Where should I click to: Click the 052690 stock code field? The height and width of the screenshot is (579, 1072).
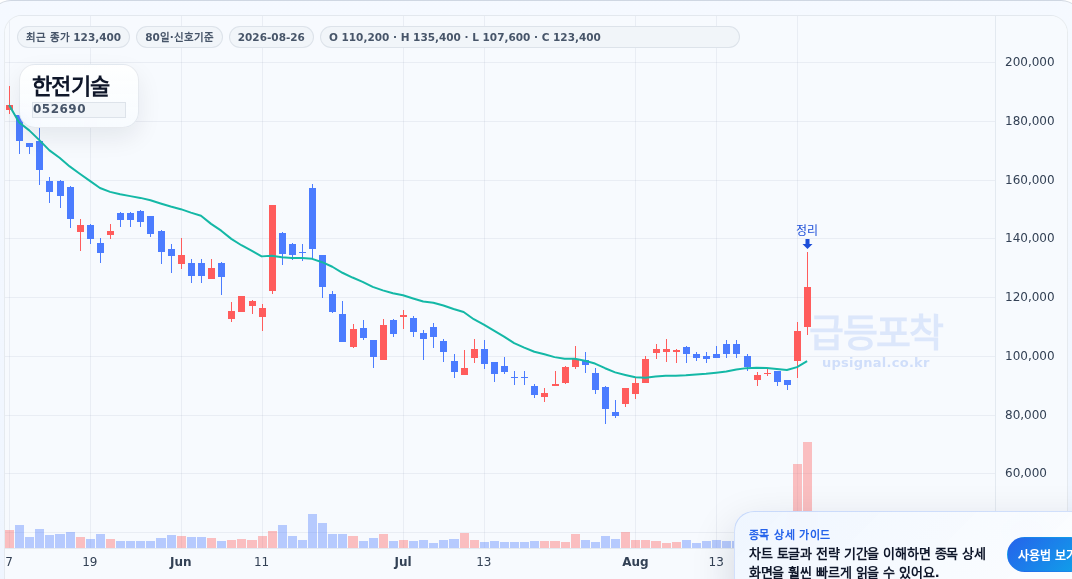pos(79,109)
